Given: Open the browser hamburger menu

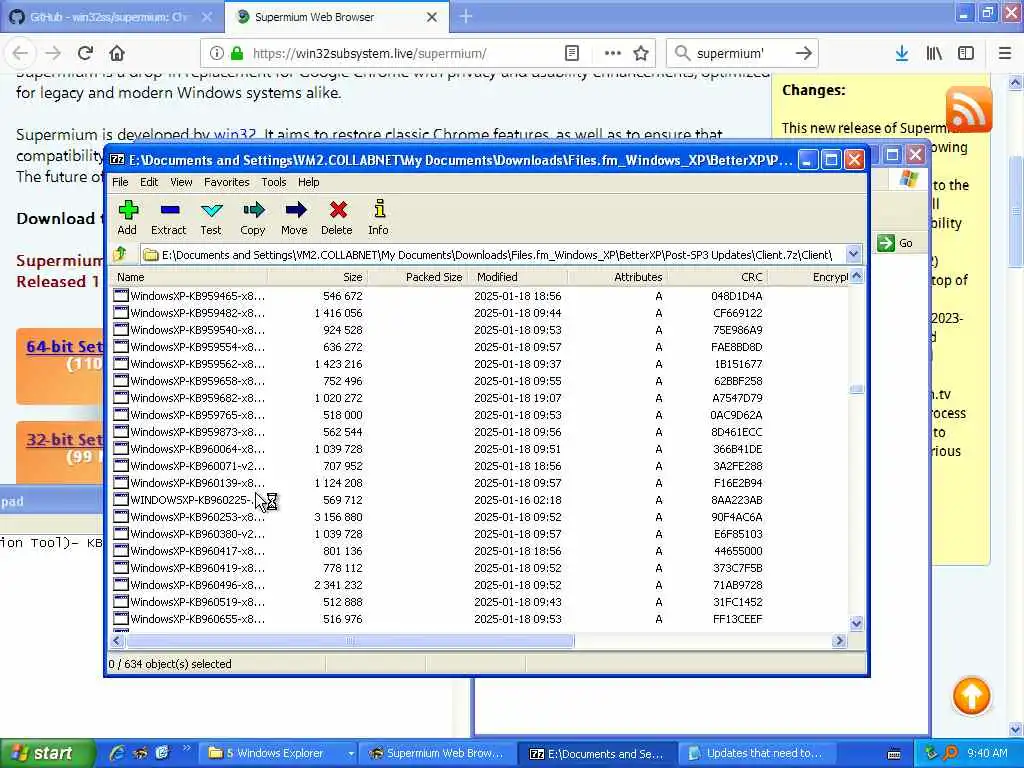Looking at the screenshot, I should coord(1005,53).
